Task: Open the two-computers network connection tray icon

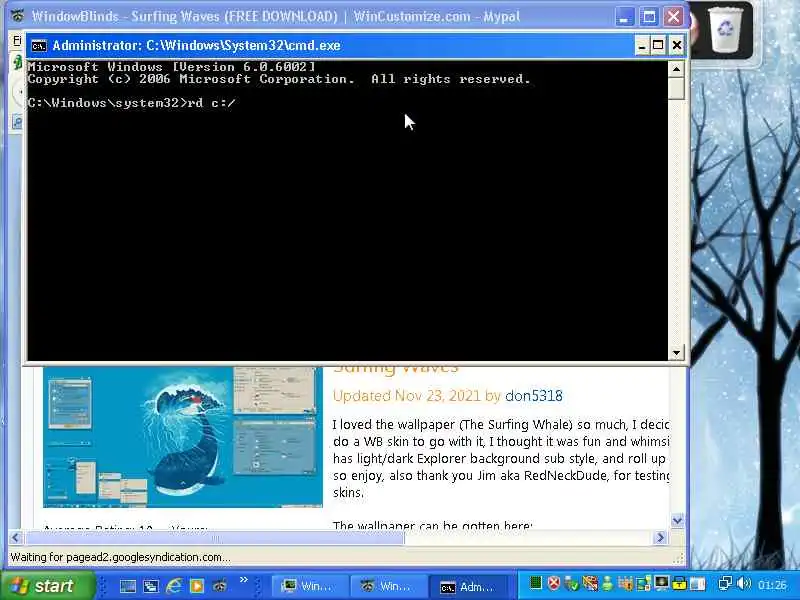Action: click(x=726, y=583)
